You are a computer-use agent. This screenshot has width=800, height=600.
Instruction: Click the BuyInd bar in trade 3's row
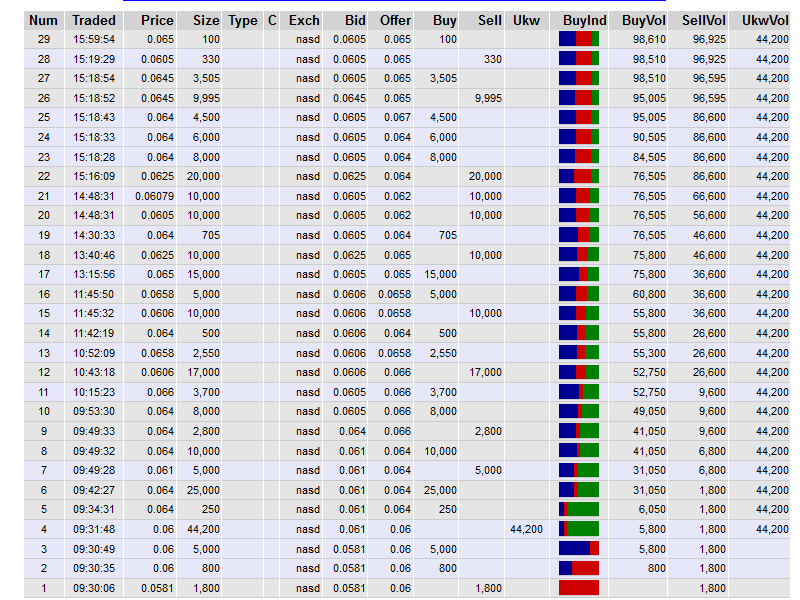click(x=579, y=548)
